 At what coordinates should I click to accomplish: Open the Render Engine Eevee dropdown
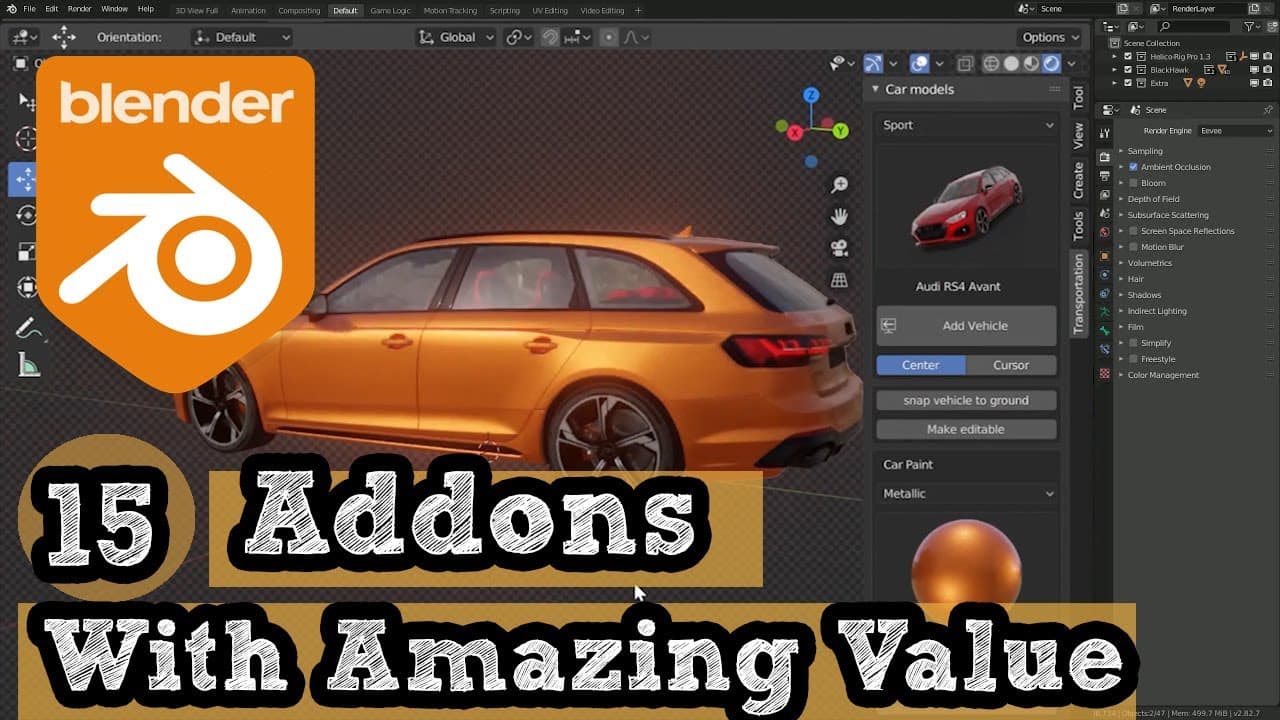1236,130
